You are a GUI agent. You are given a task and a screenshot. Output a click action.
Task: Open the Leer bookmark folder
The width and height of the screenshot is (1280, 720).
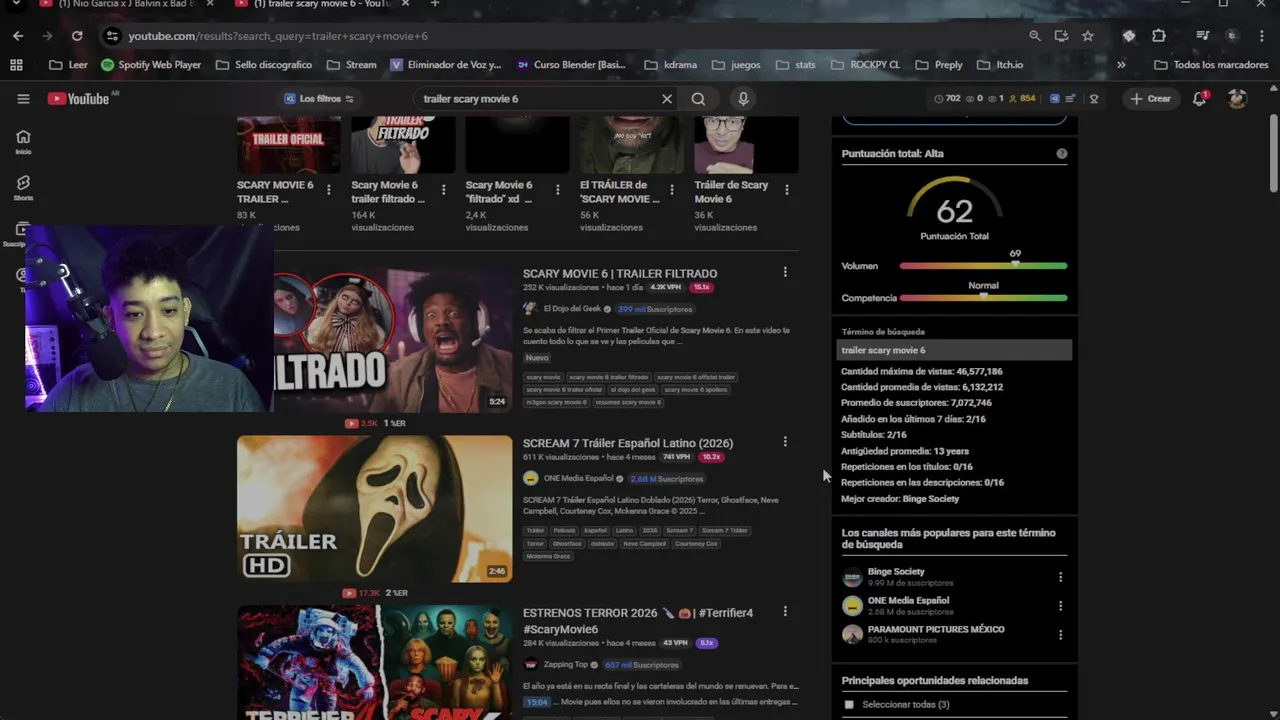(x=69, y=64)
